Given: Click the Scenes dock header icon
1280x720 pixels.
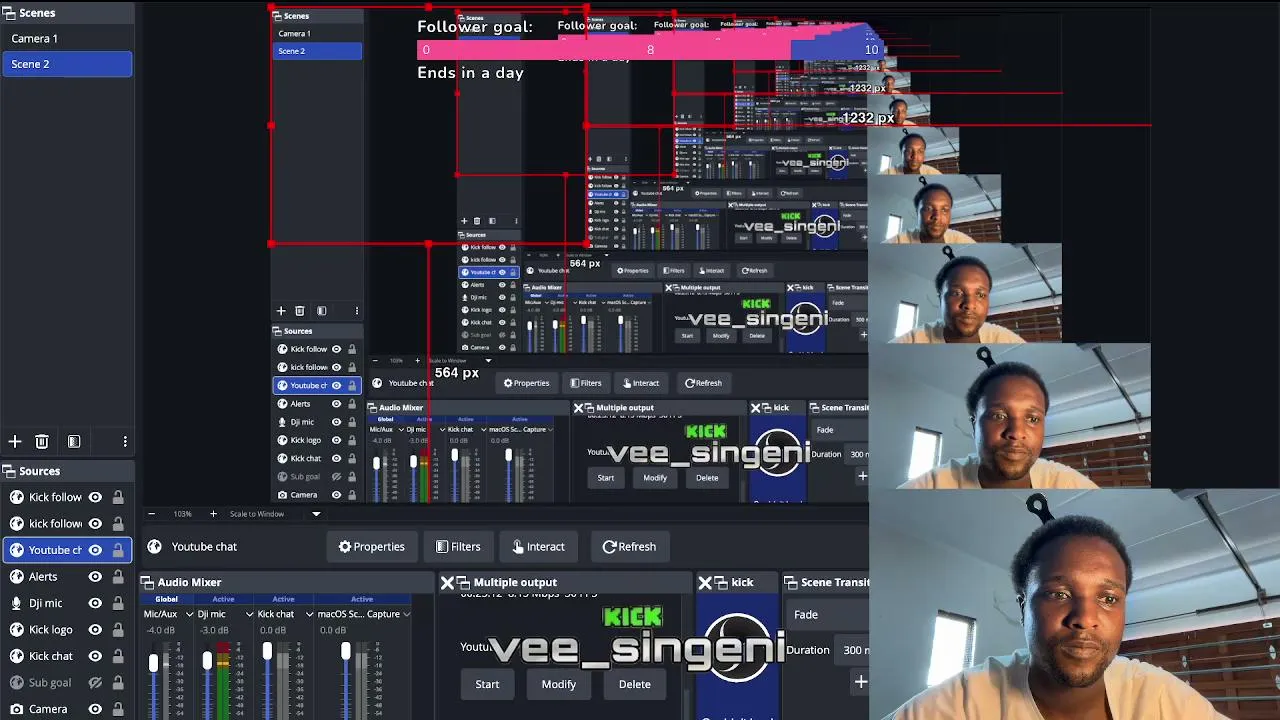Looking at the screenshot, I should tap(8, 13).
